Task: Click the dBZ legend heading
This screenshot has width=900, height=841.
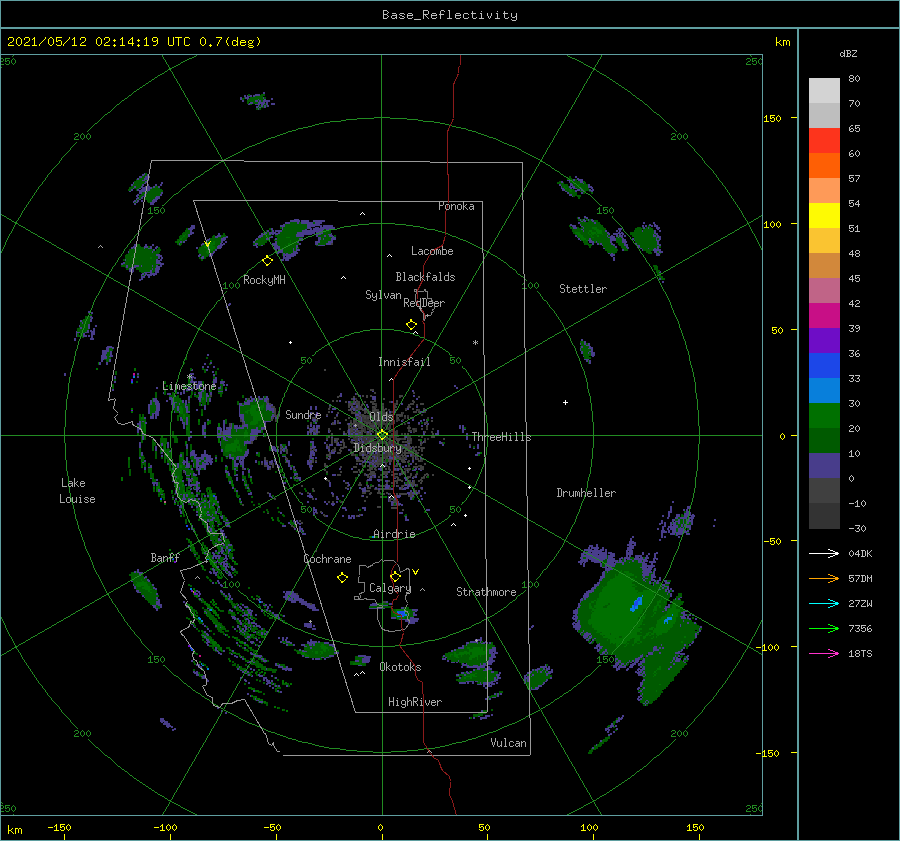Action: tap(848, 54)
